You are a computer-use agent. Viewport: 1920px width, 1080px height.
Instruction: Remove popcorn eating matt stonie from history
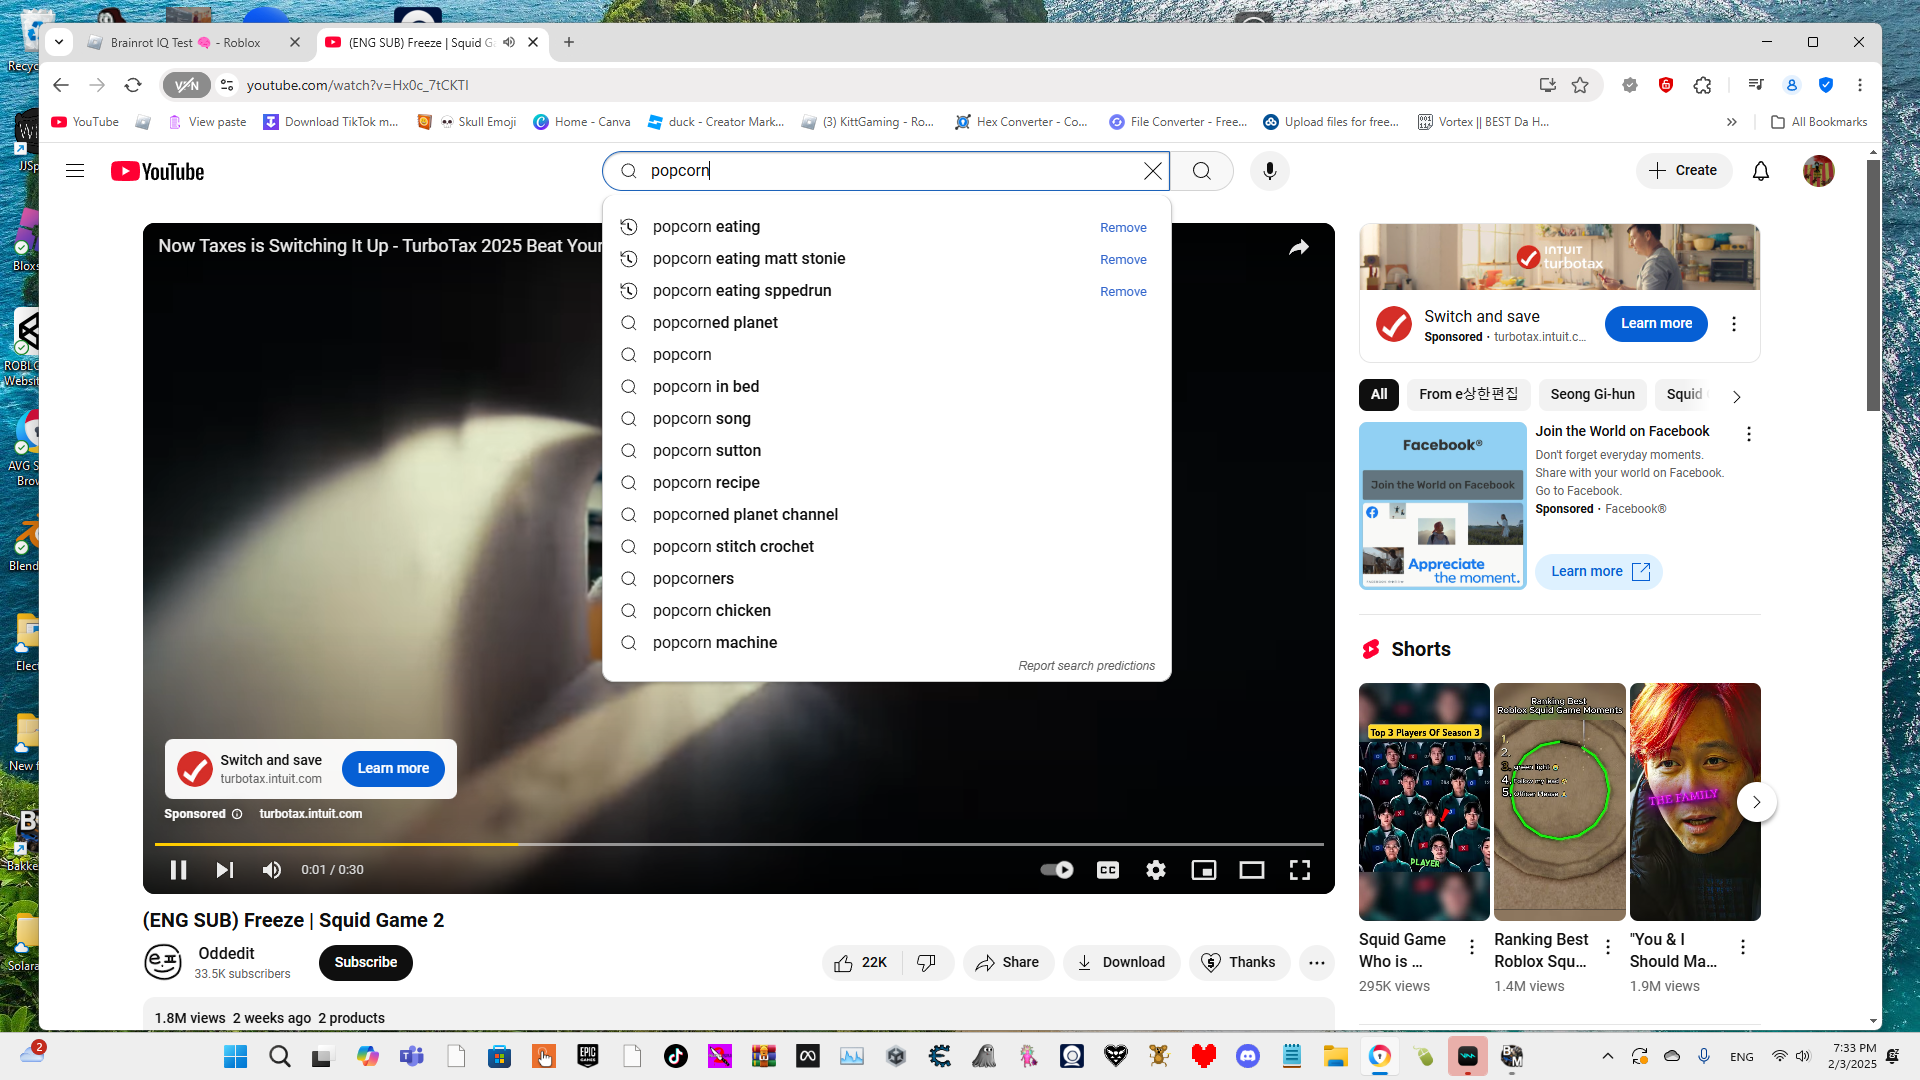(1123, 260)
